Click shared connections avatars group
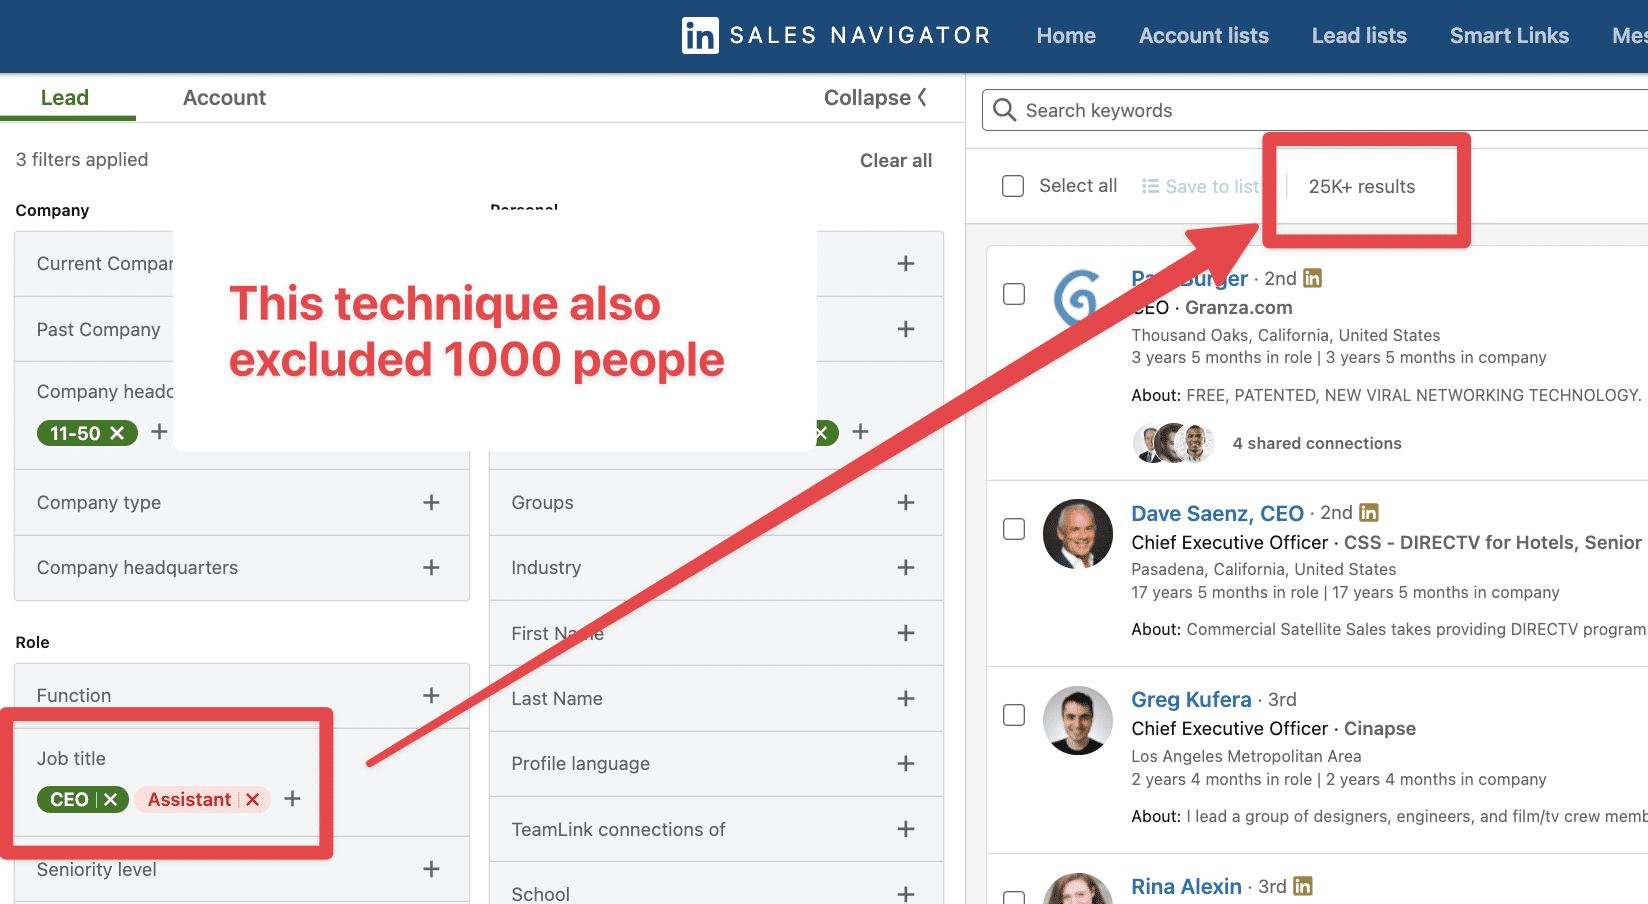The image size is (1648, 904). point(1174,443)
